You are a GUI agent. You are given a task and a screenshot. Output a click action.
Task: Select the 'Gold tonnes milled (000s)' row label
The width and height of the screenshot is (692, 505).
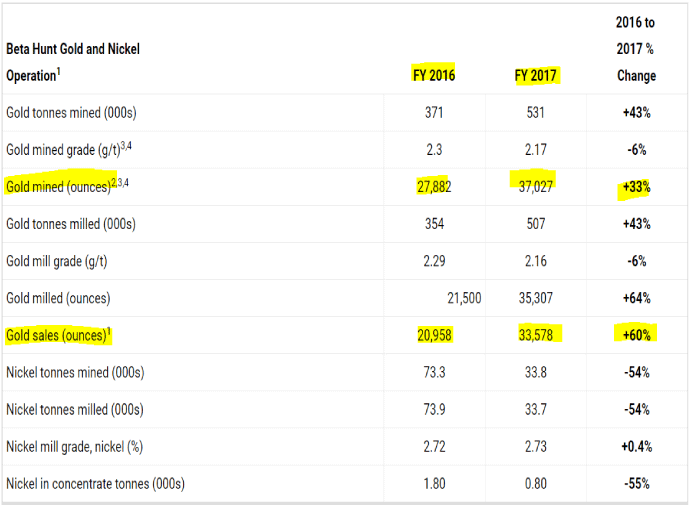click(x=71, y=224)
